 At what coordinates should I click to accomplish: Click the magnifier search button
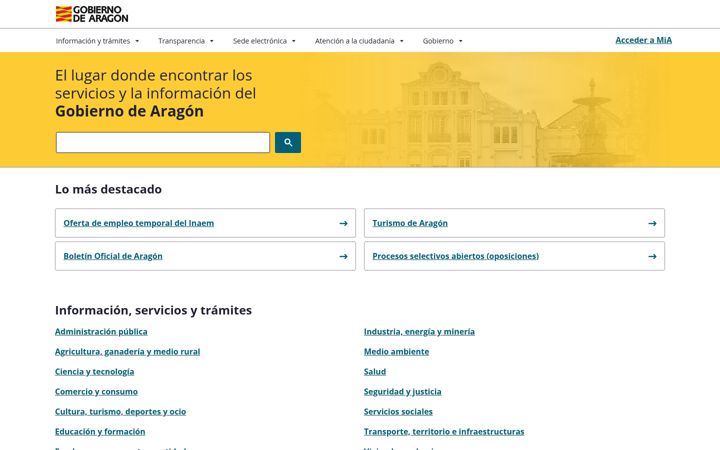[x=288, y=142]
